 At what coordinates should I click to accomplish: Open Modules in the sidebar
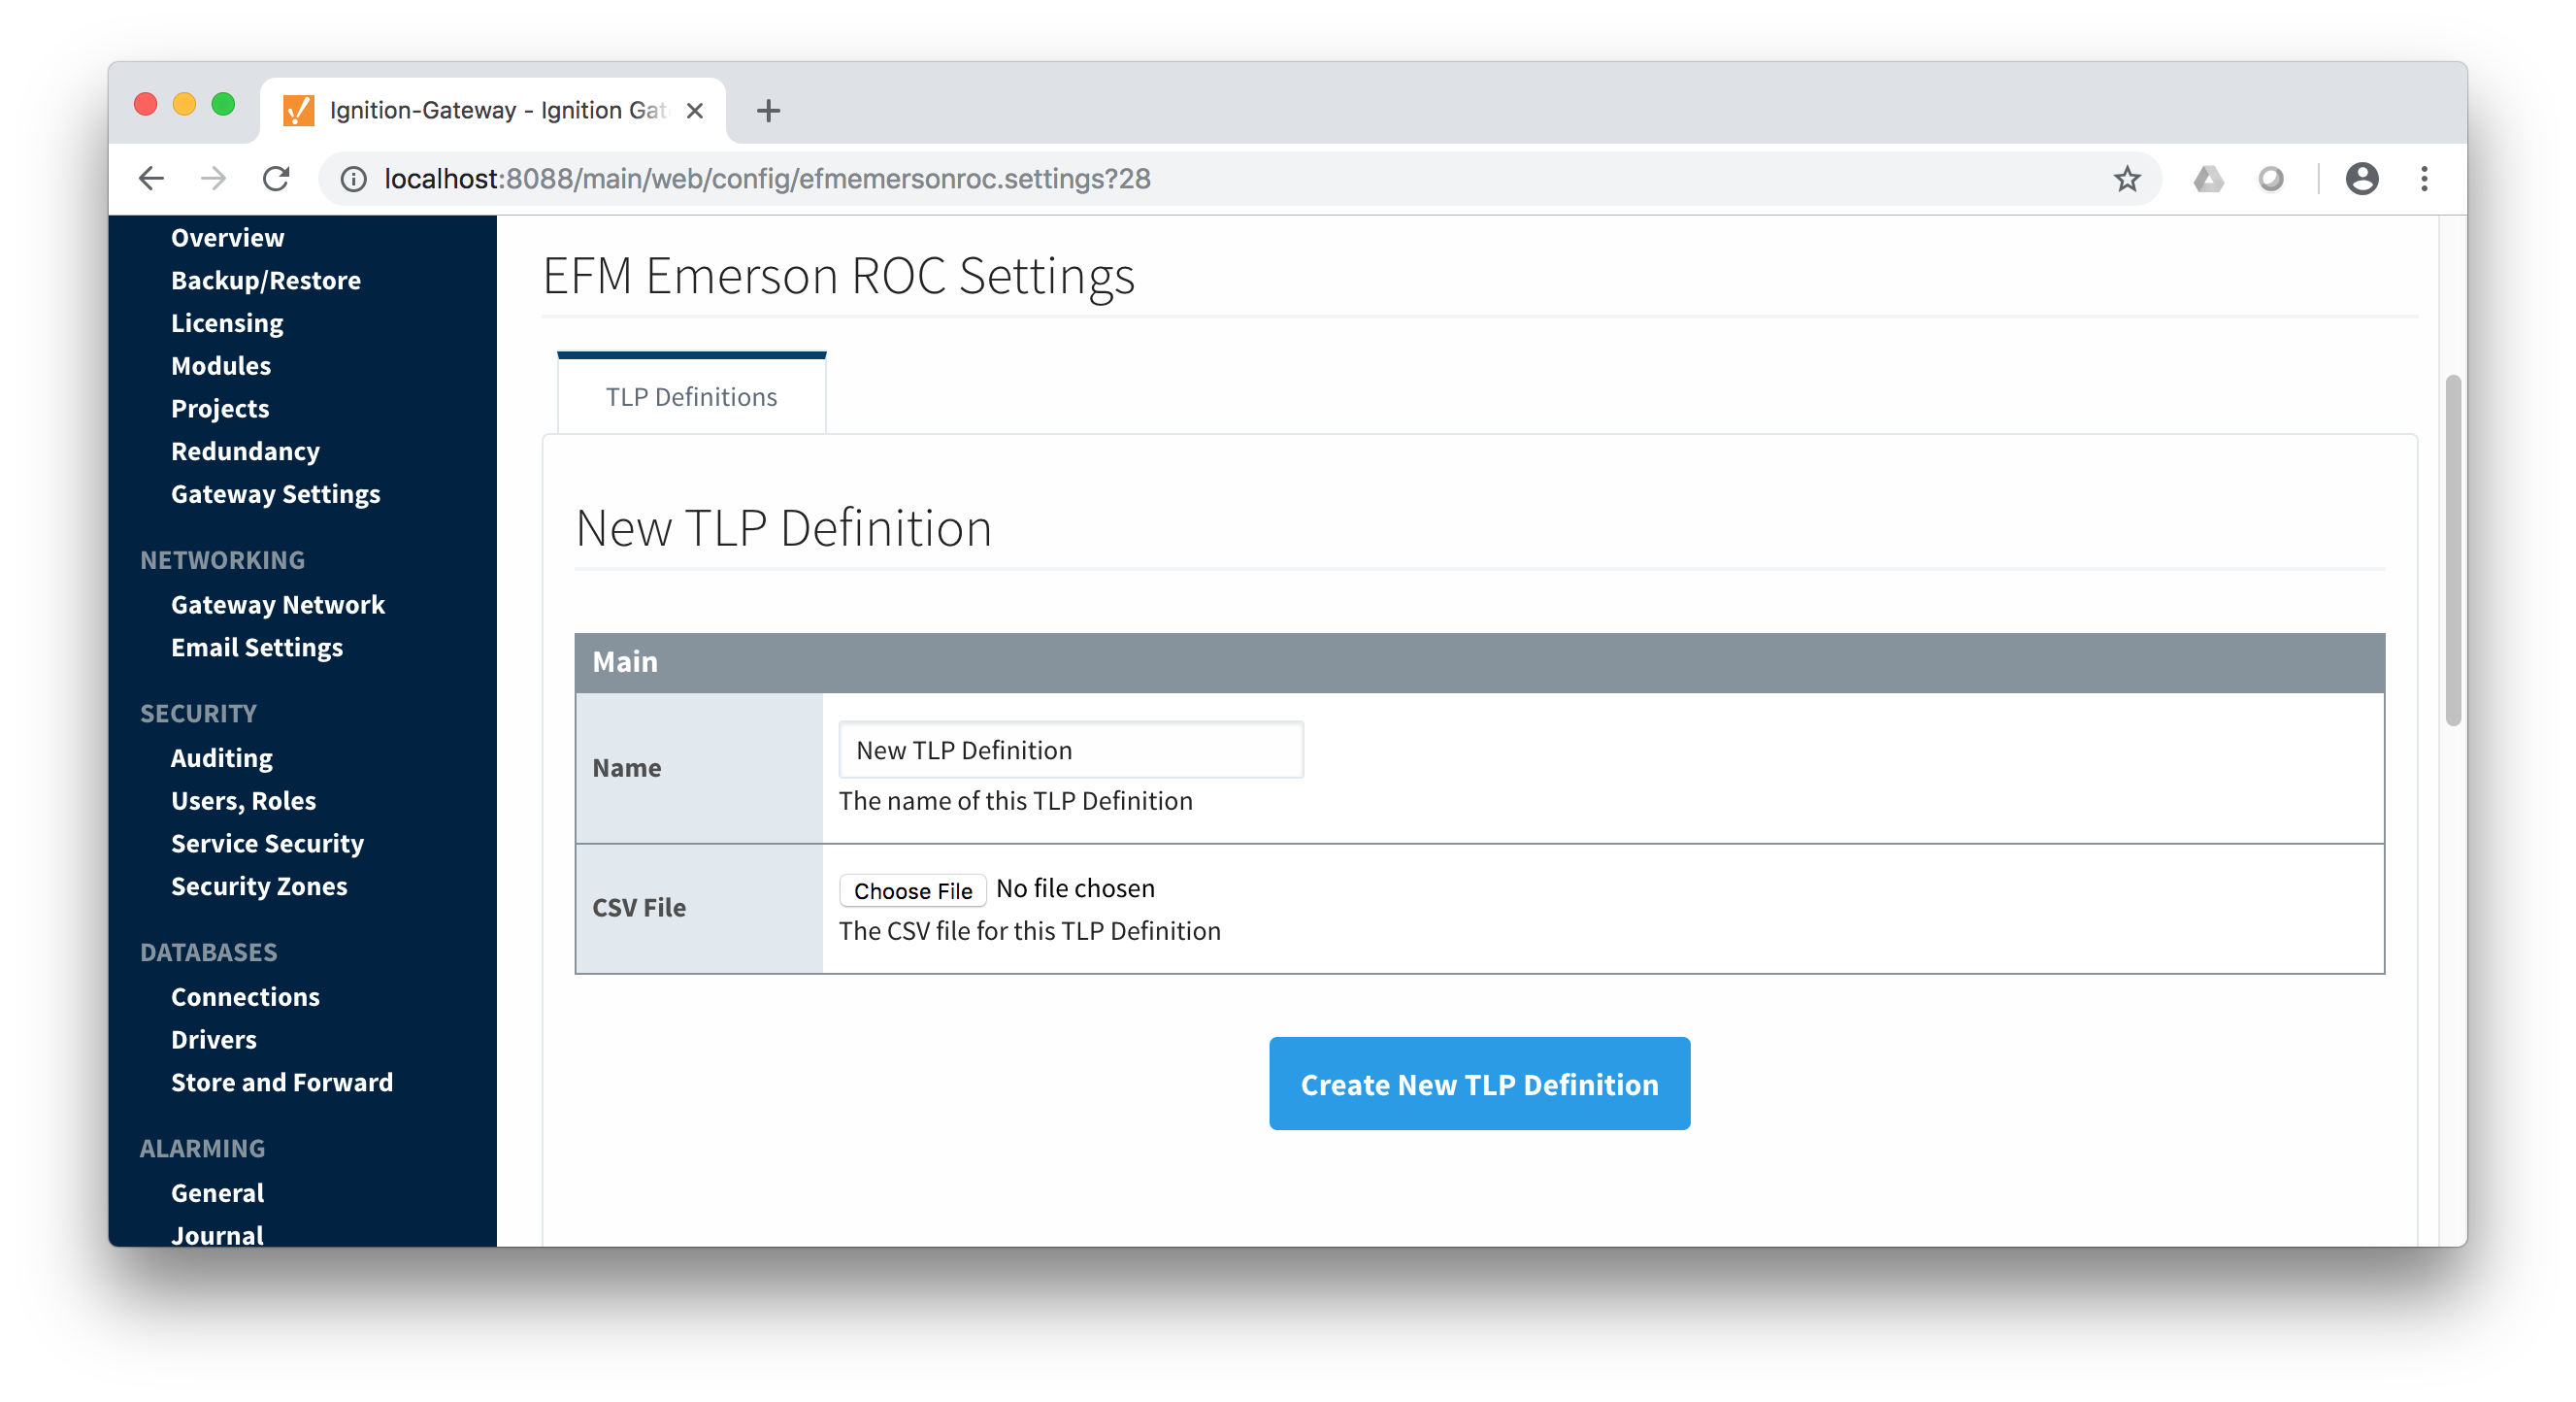tap(220, 365)
